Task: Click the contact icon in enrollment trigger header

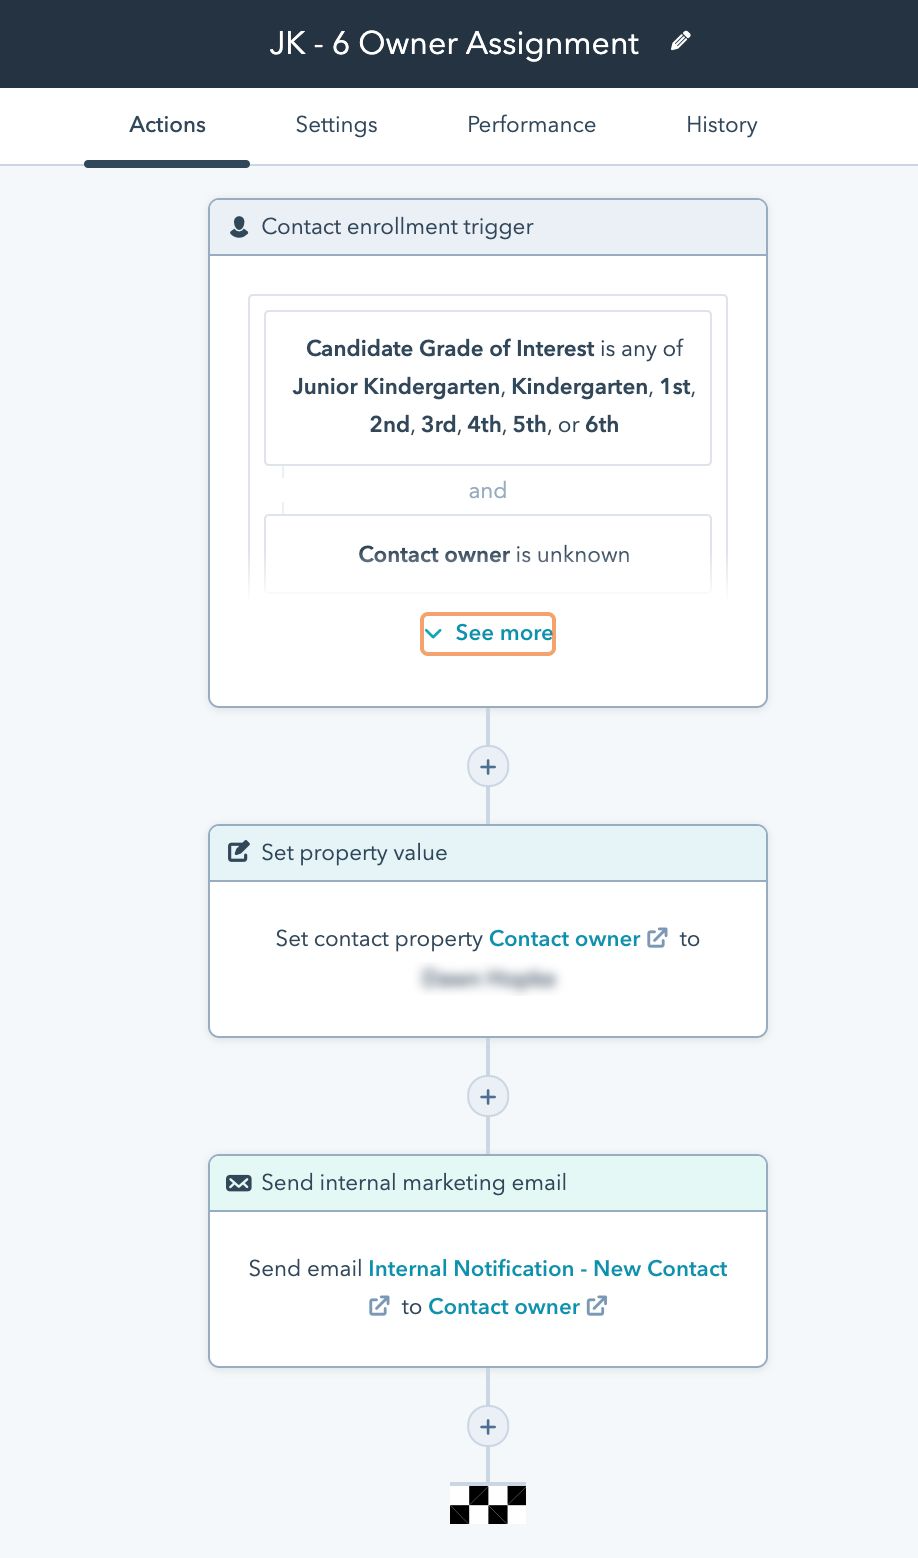Action: tap(239, 227)
